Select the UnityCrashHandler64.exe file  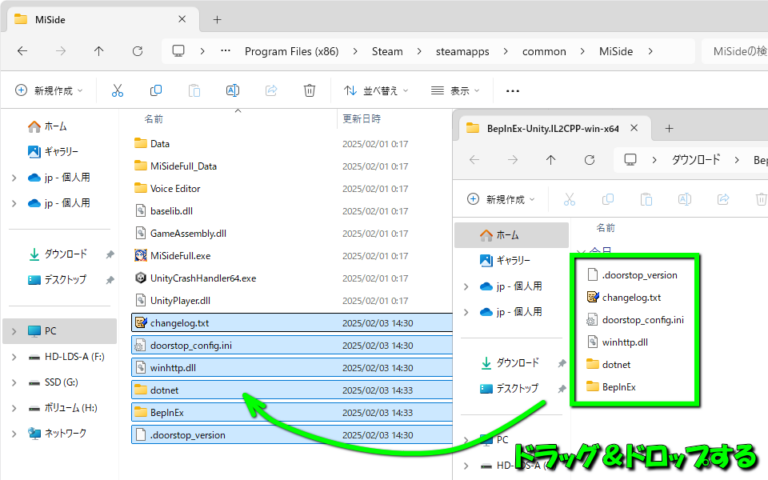[x=202, y=277]
